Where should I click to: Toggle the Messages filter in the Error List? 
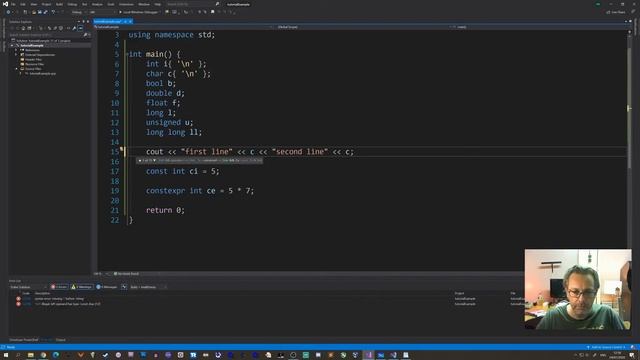[107, 287]
